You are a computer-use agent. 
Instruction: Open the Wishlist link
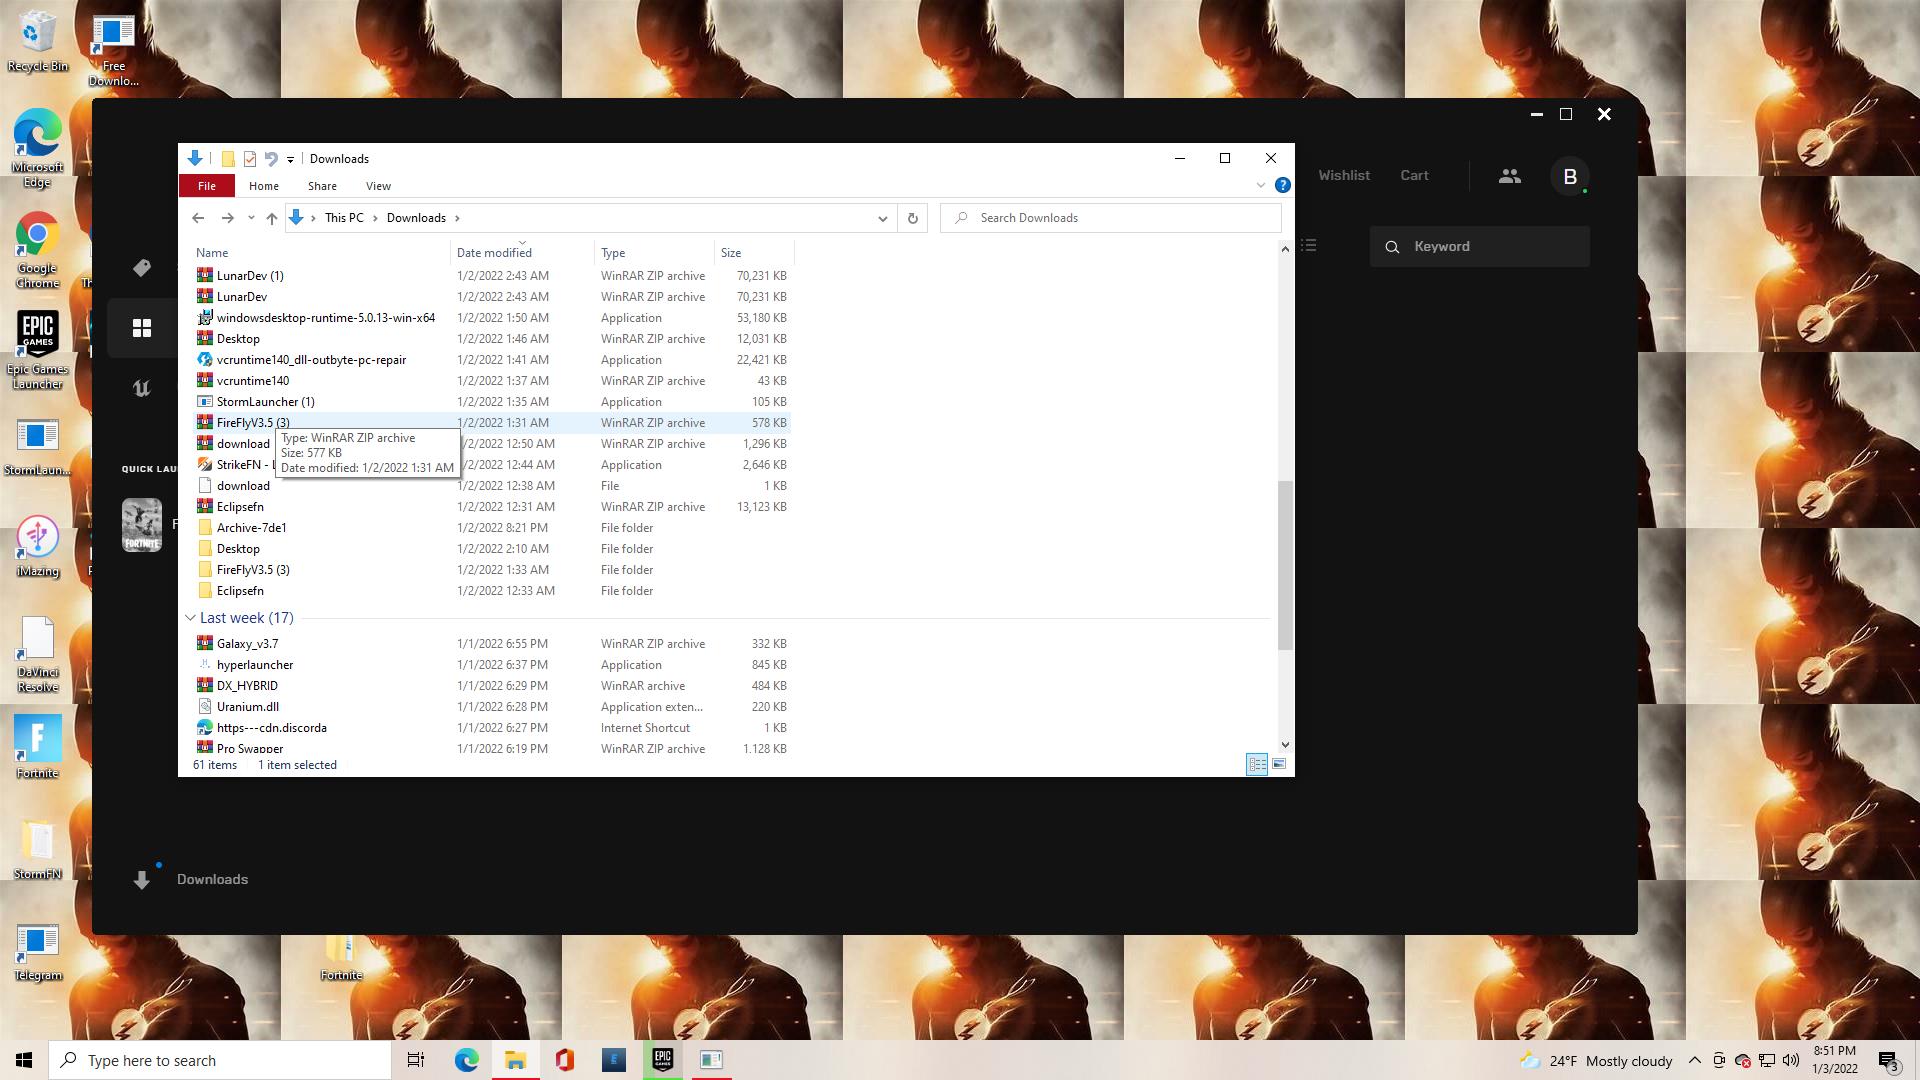click(1343, 175)
